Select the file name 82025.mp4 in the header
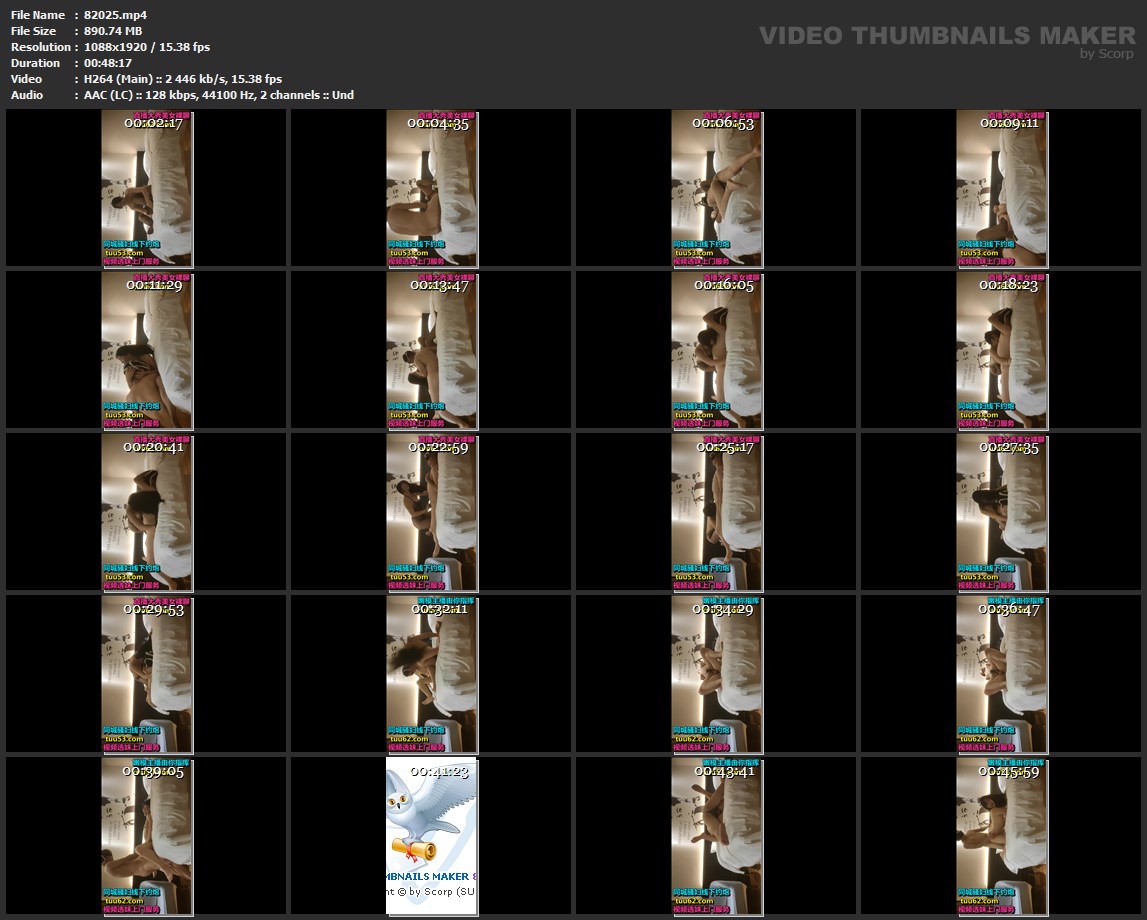This screenshot has height=920, width=1147. (115, 15)
